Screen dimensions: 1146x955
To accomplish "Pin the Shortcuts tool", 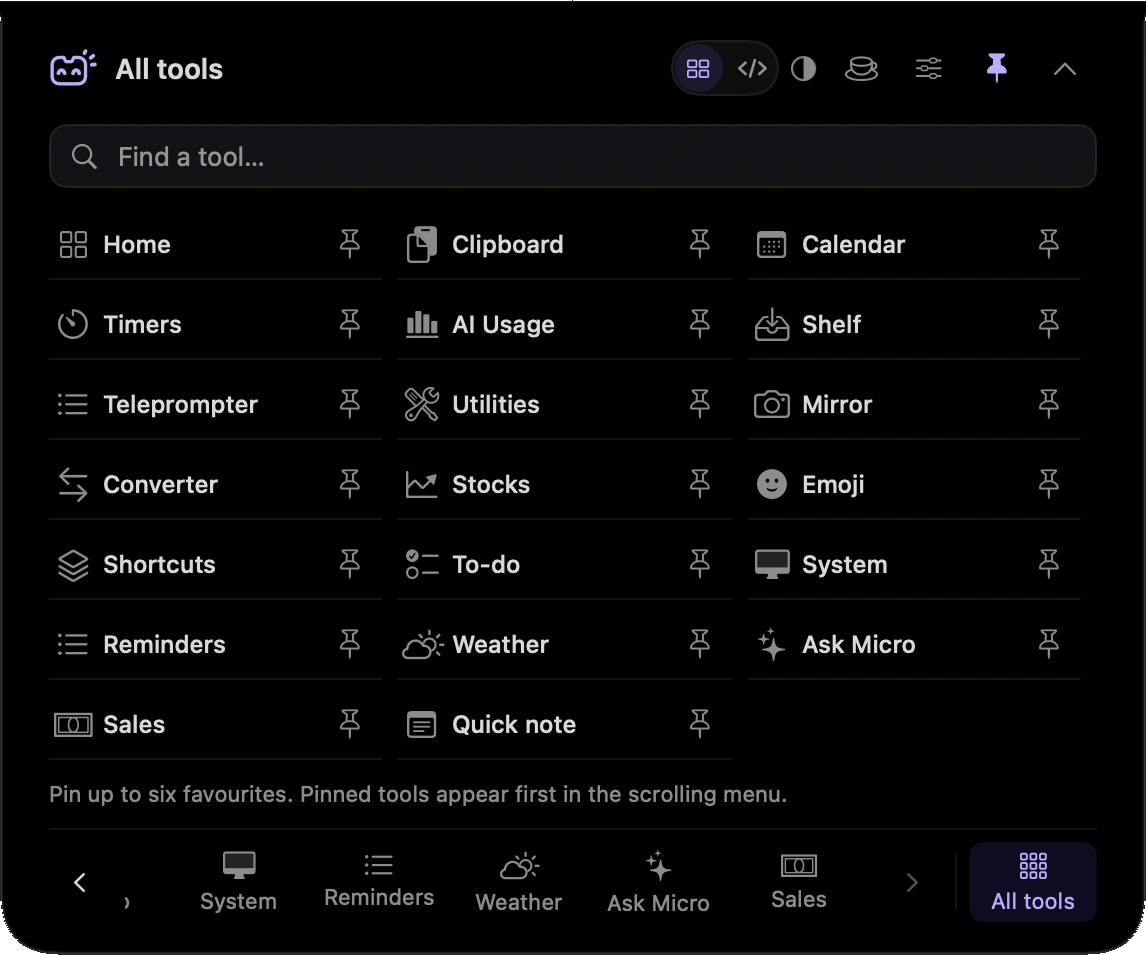I will pyautogui.click(x=350, y=563).
